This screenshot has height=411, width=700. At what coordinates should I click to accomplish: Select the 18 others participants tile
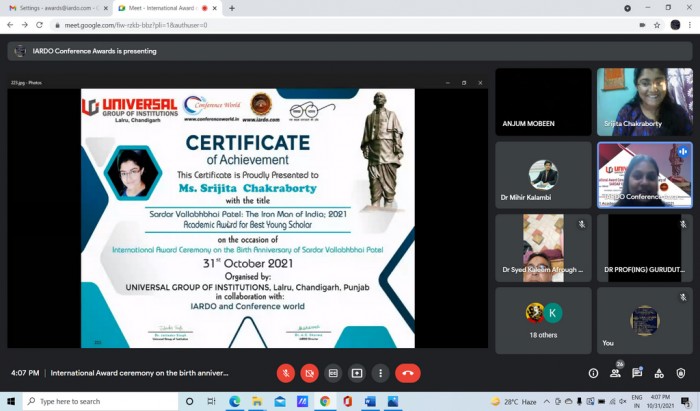coord(543,320)
